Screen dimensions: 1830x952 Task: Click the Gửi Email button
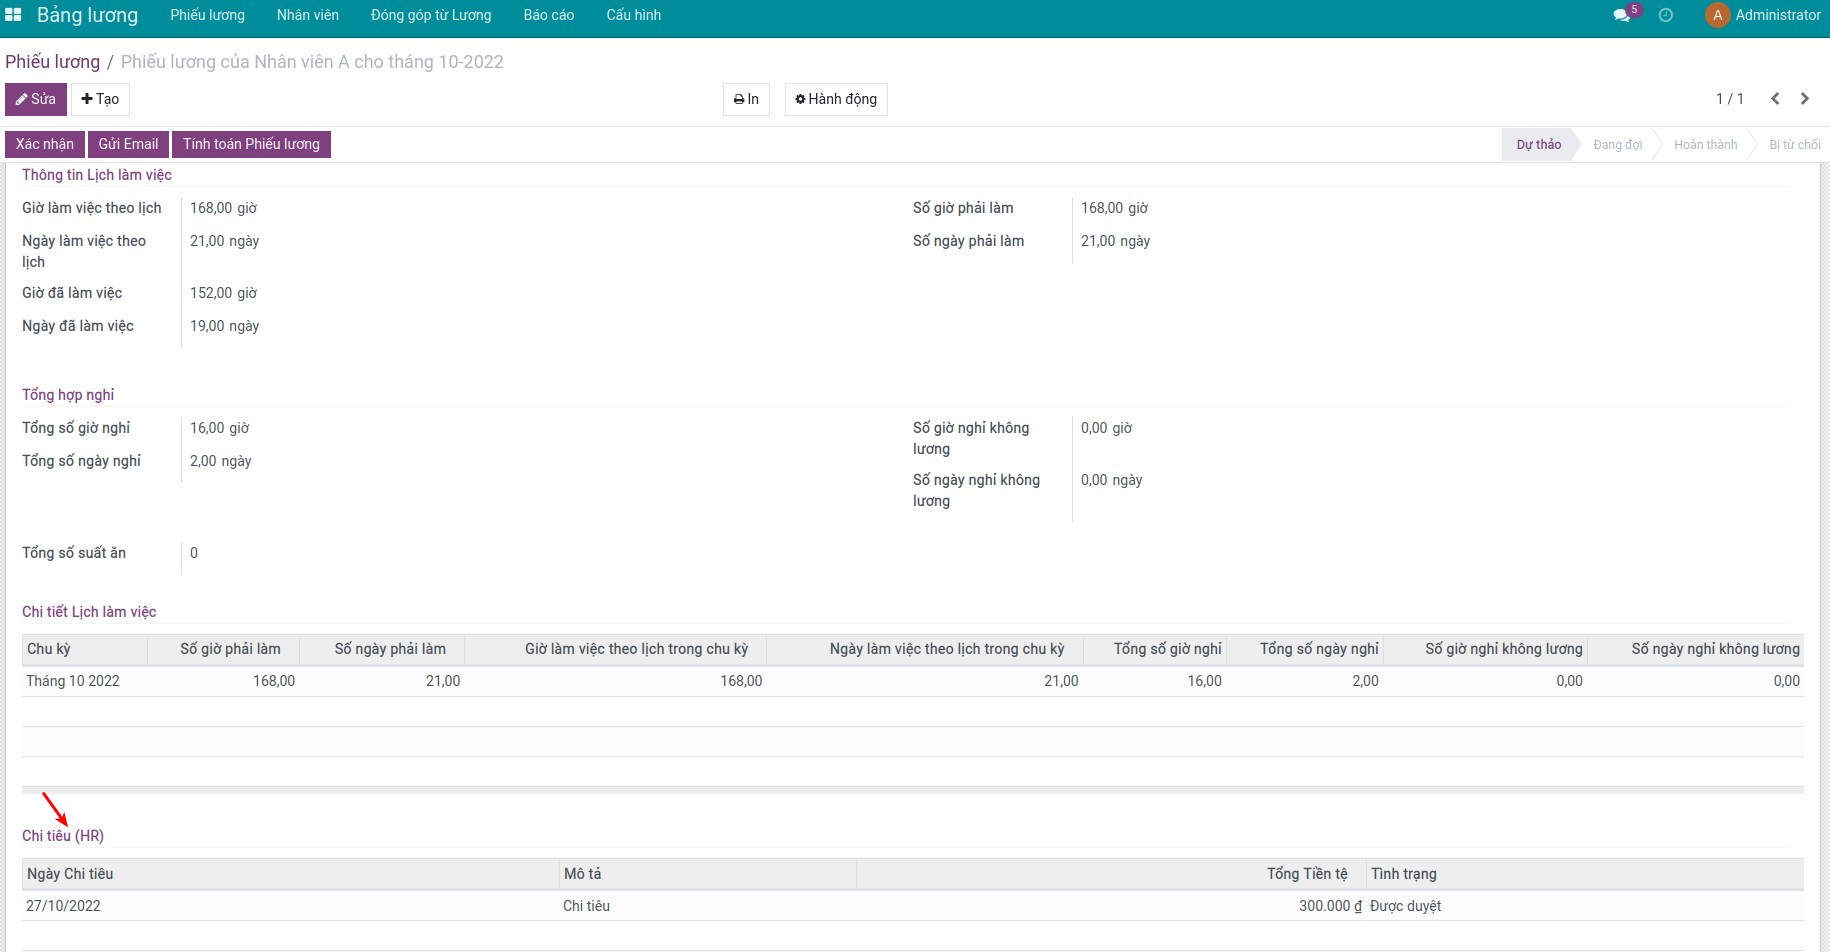128,144
